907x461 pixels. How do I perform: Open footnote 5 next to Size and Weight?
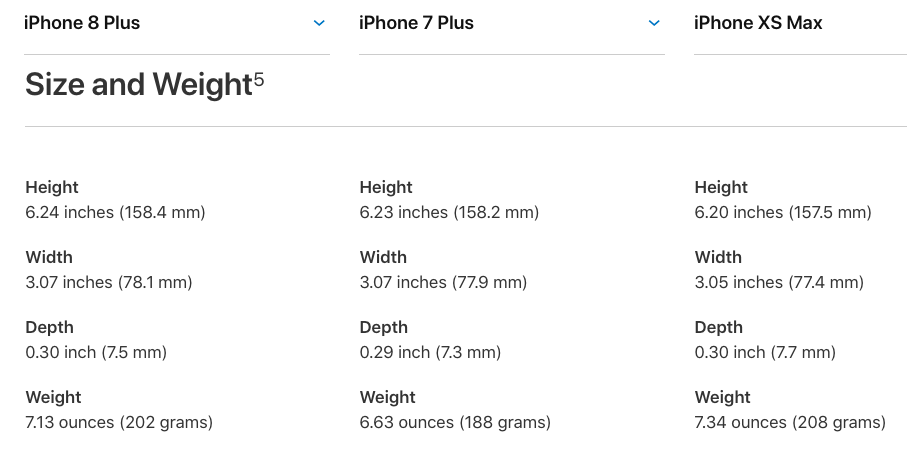[259, 79]
